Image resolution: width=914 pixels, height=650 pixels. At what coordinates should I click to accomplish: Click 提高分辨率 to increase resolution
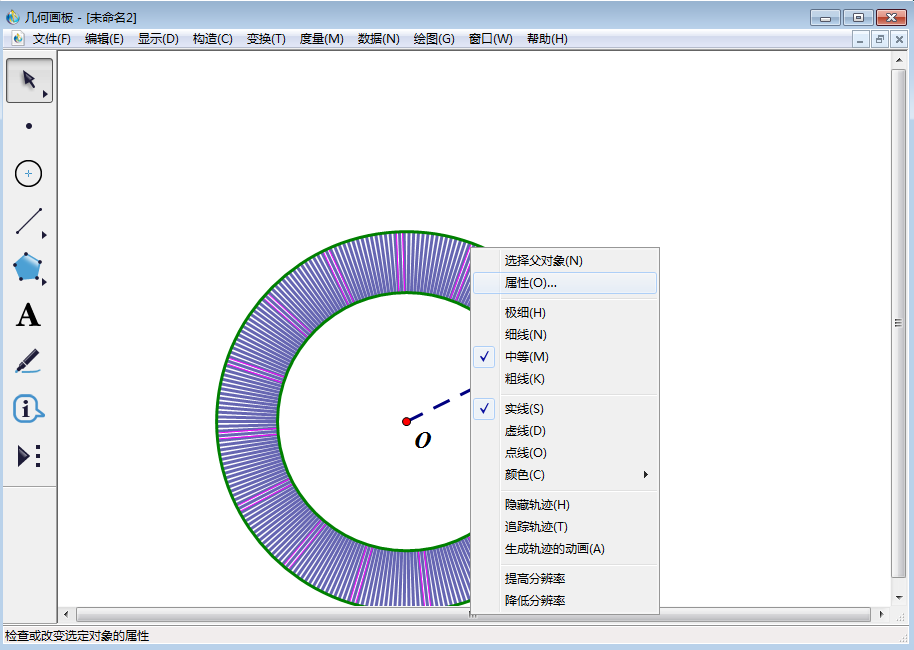point(535,579)
